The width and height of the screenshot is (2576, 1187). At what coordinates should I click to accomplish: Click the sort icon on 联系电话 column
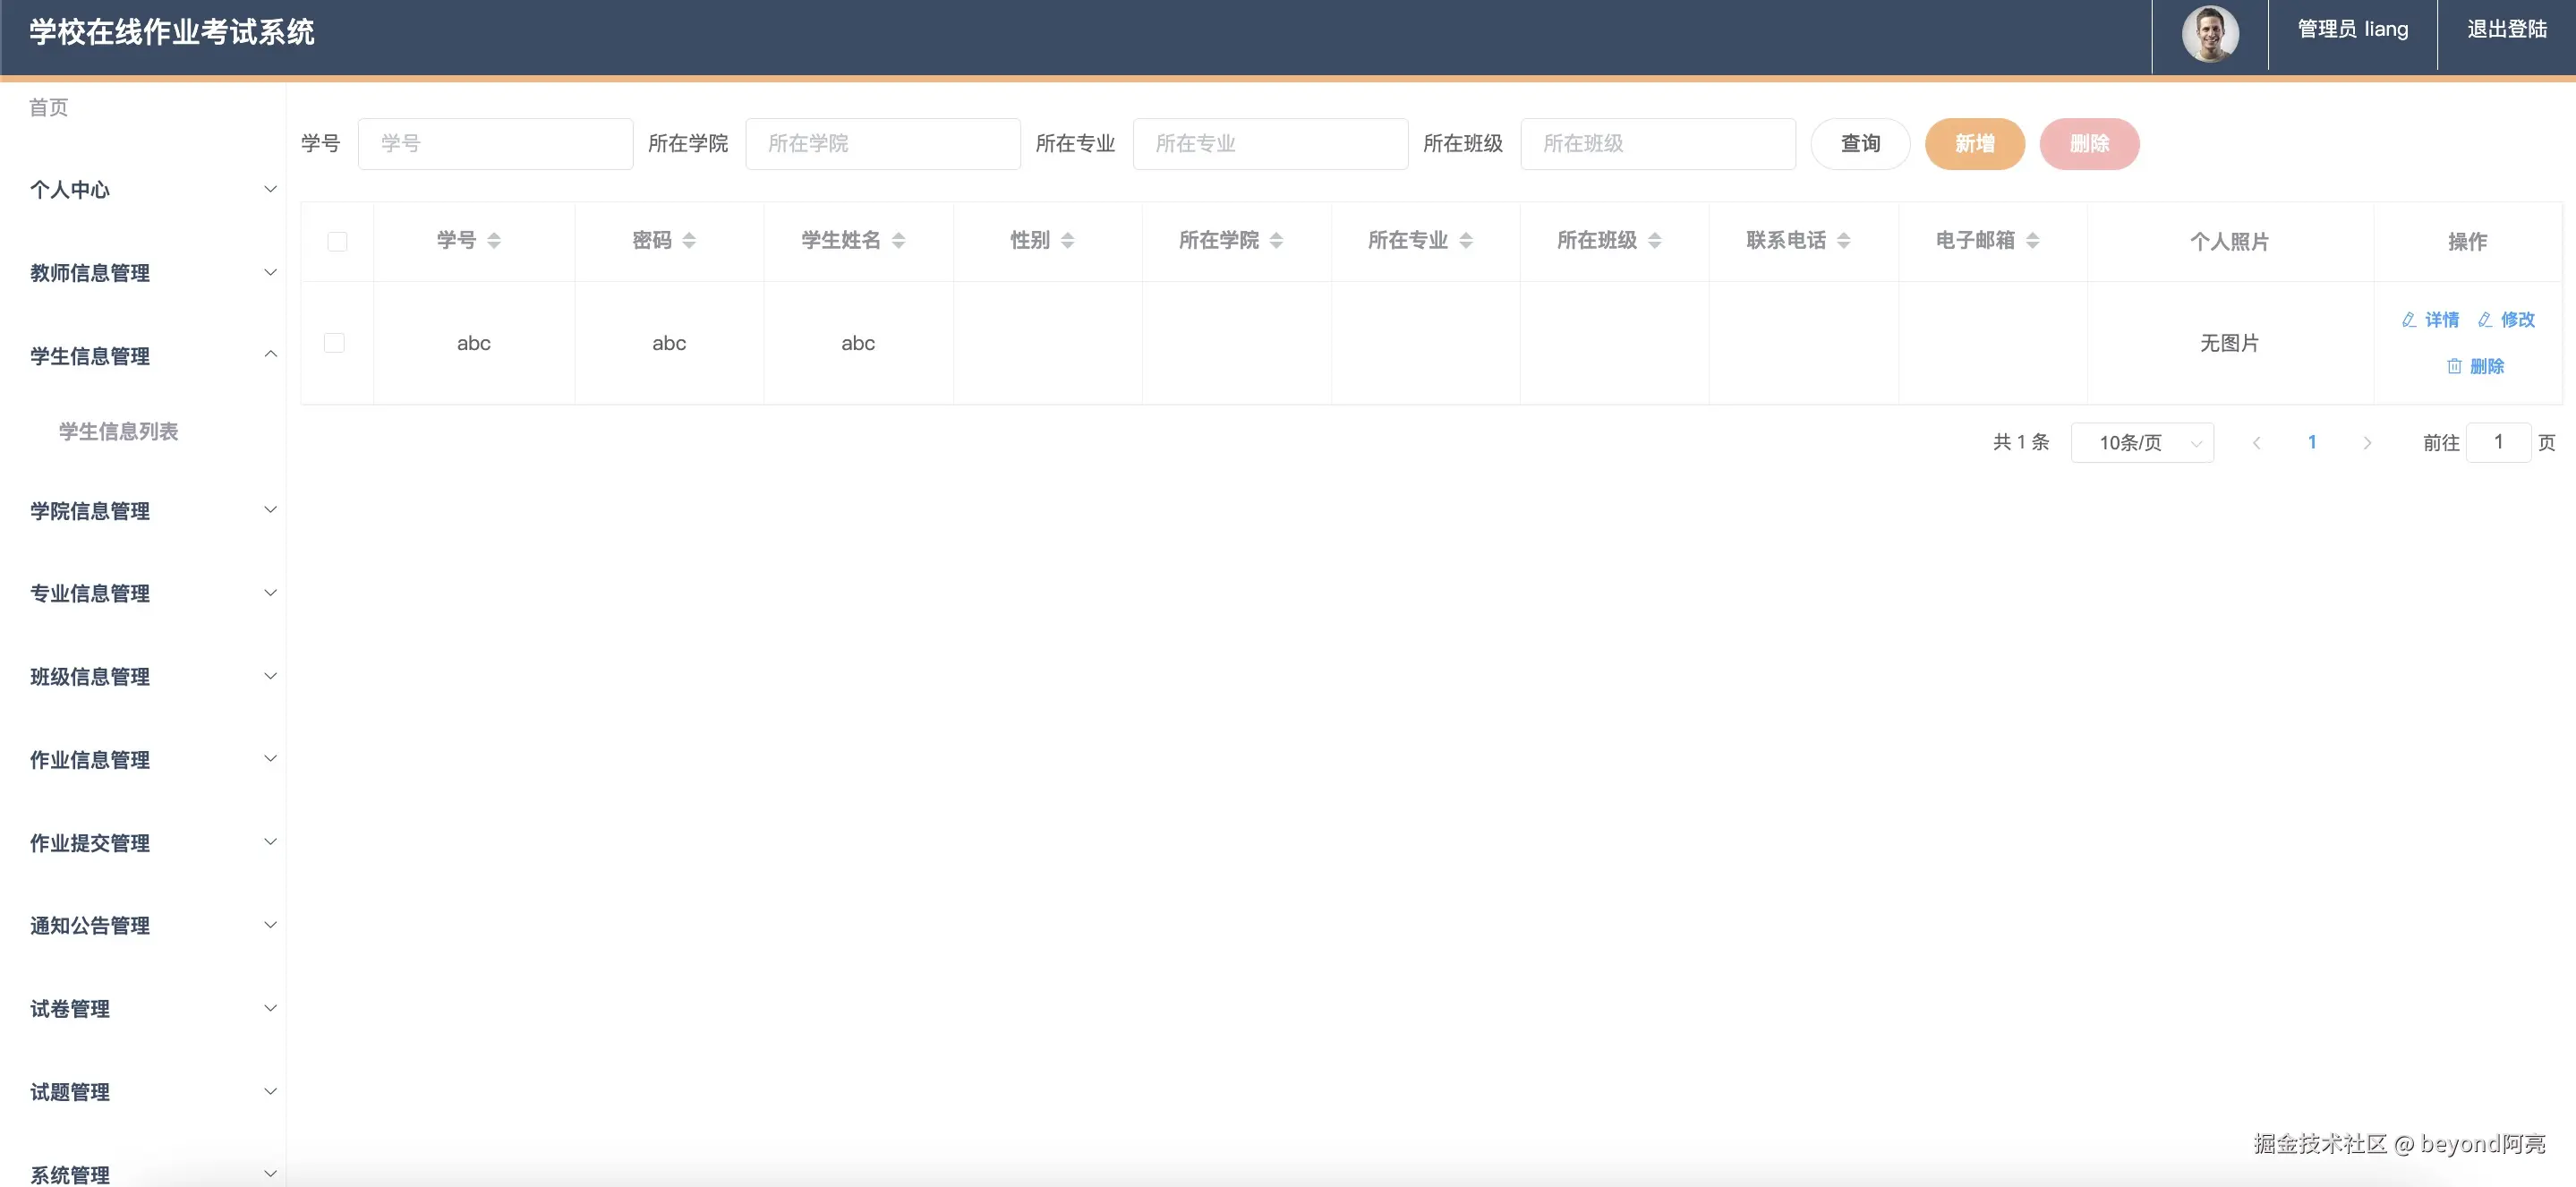click(1847, 240)
